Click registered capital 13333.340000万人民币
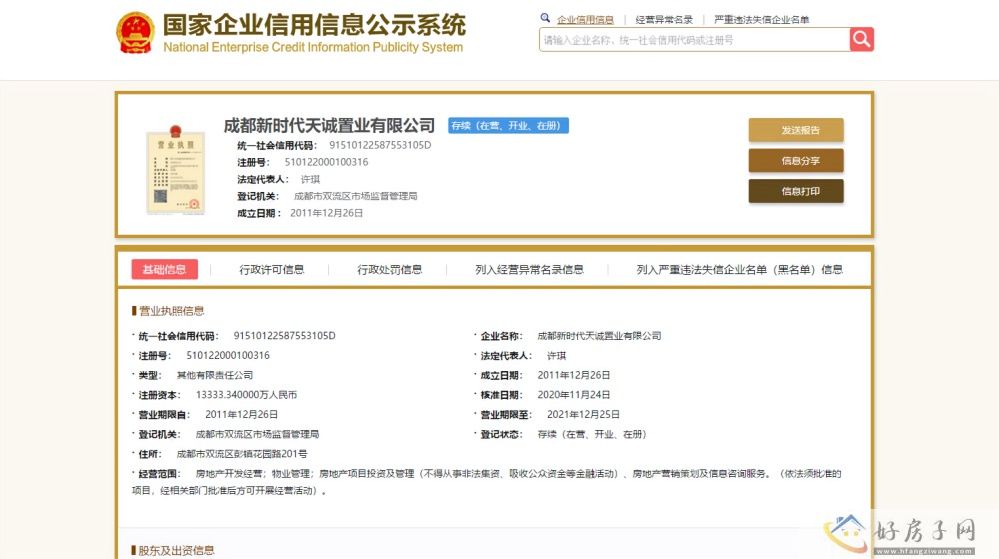The image size is (999, 559). (246, 395)
